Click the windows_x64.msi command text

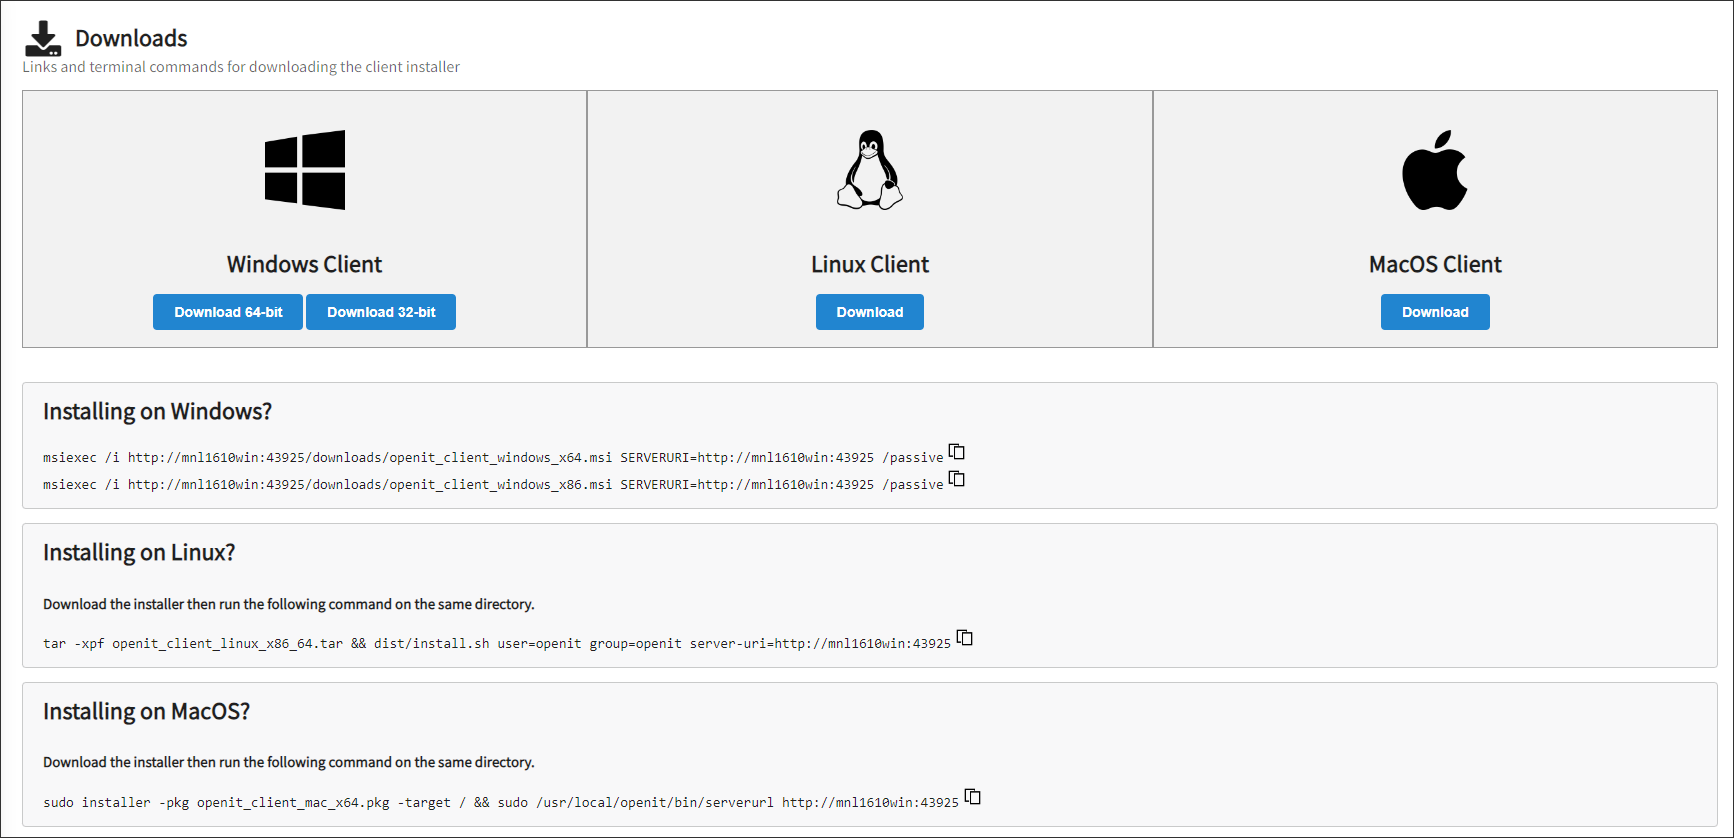[x=493, y=458]
